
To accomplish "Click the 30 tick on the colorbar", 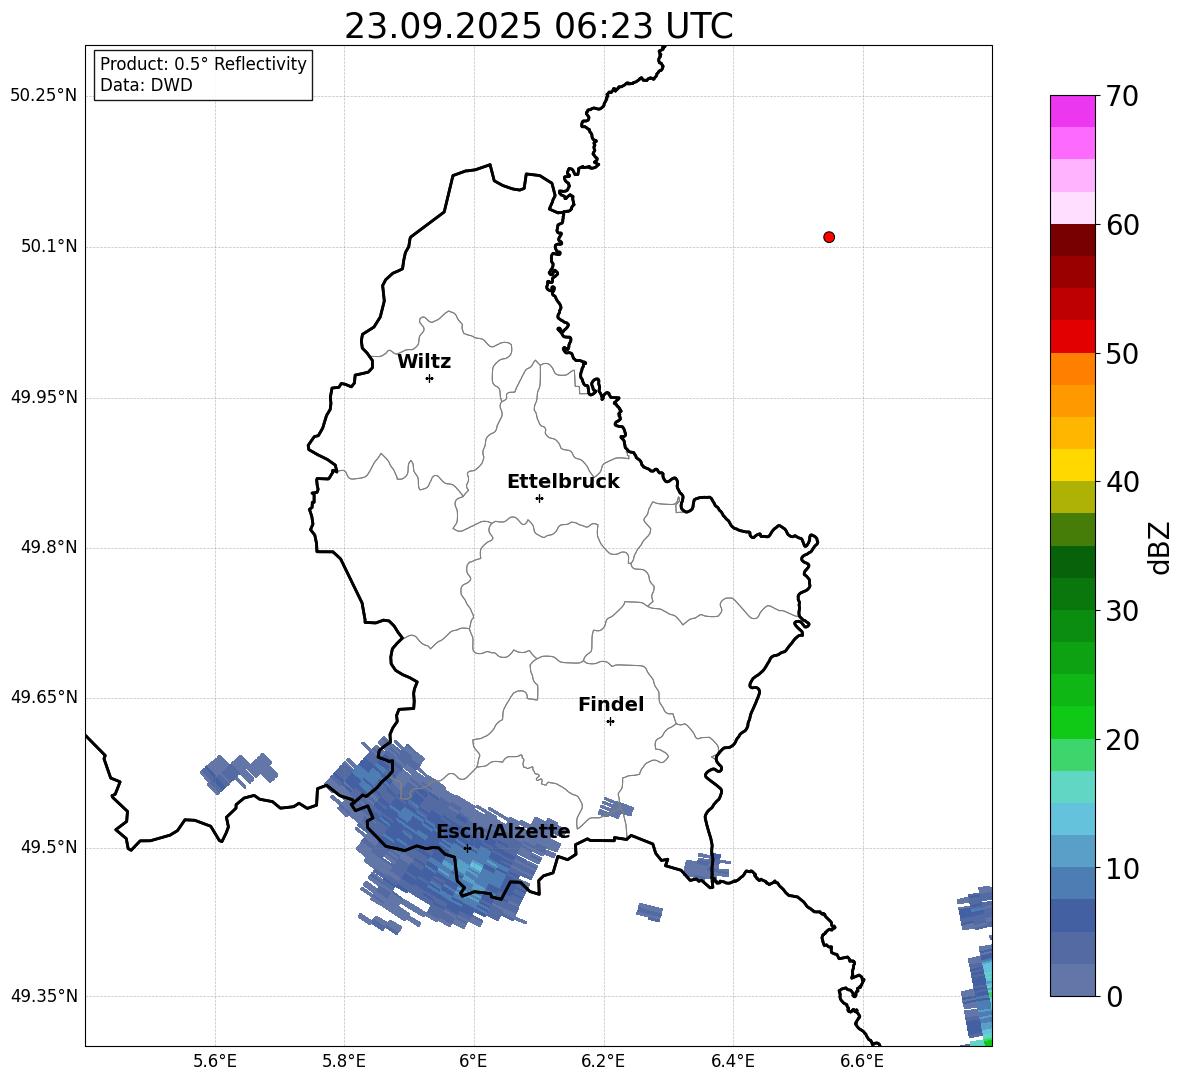I will (x=1122, y=611).
